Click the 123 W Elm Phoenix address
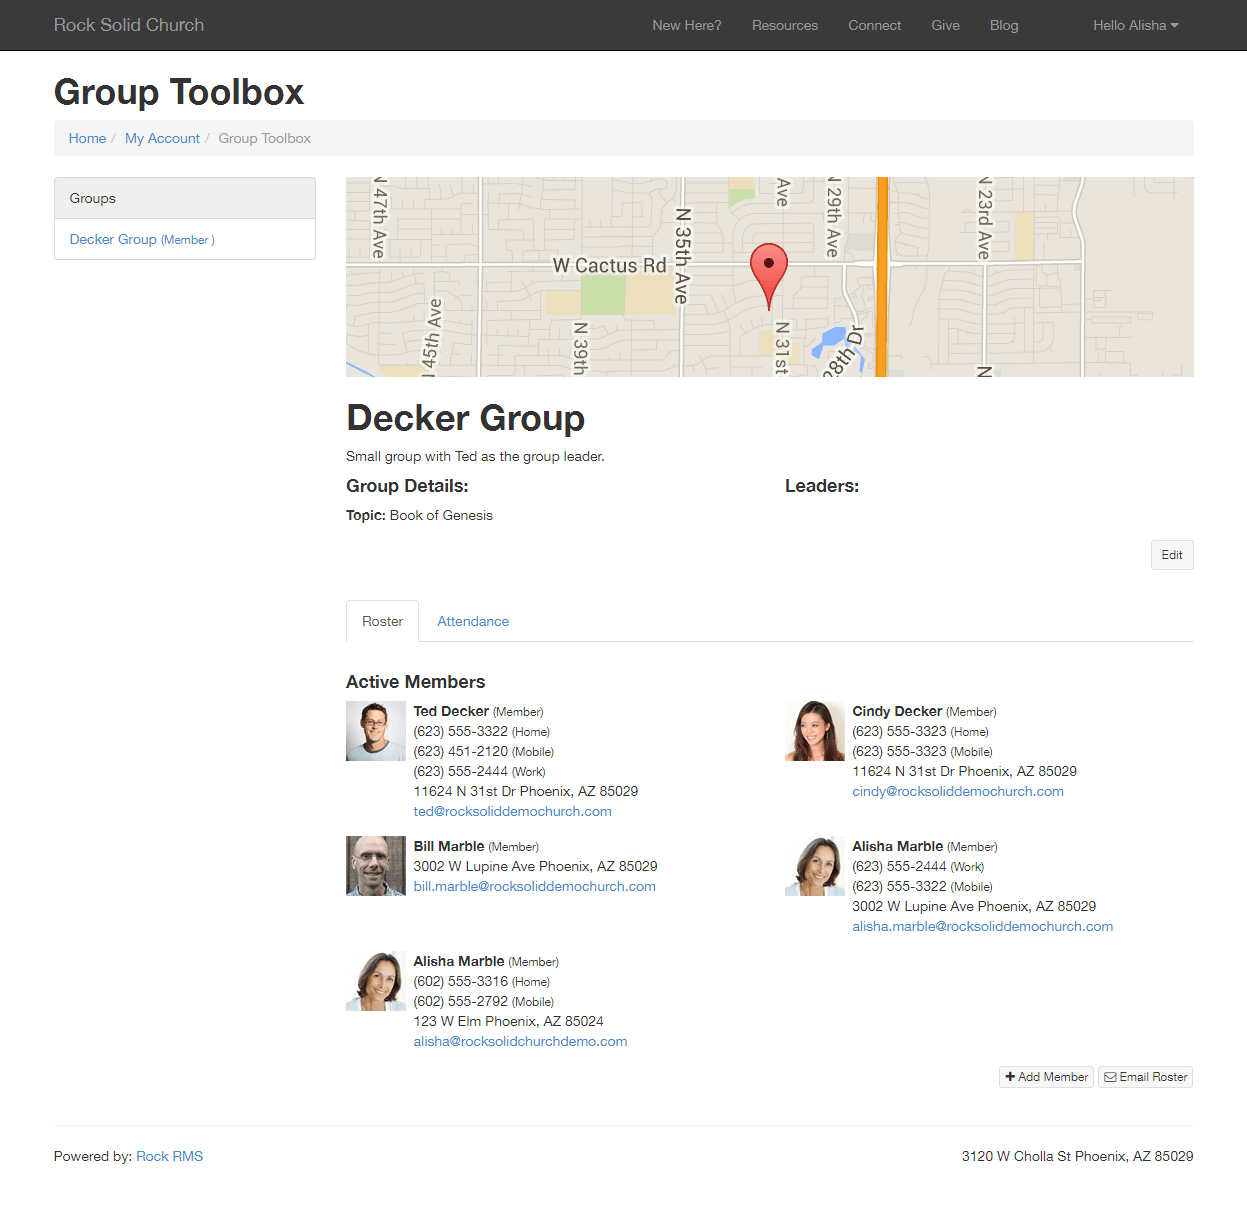 [509, 1021]
